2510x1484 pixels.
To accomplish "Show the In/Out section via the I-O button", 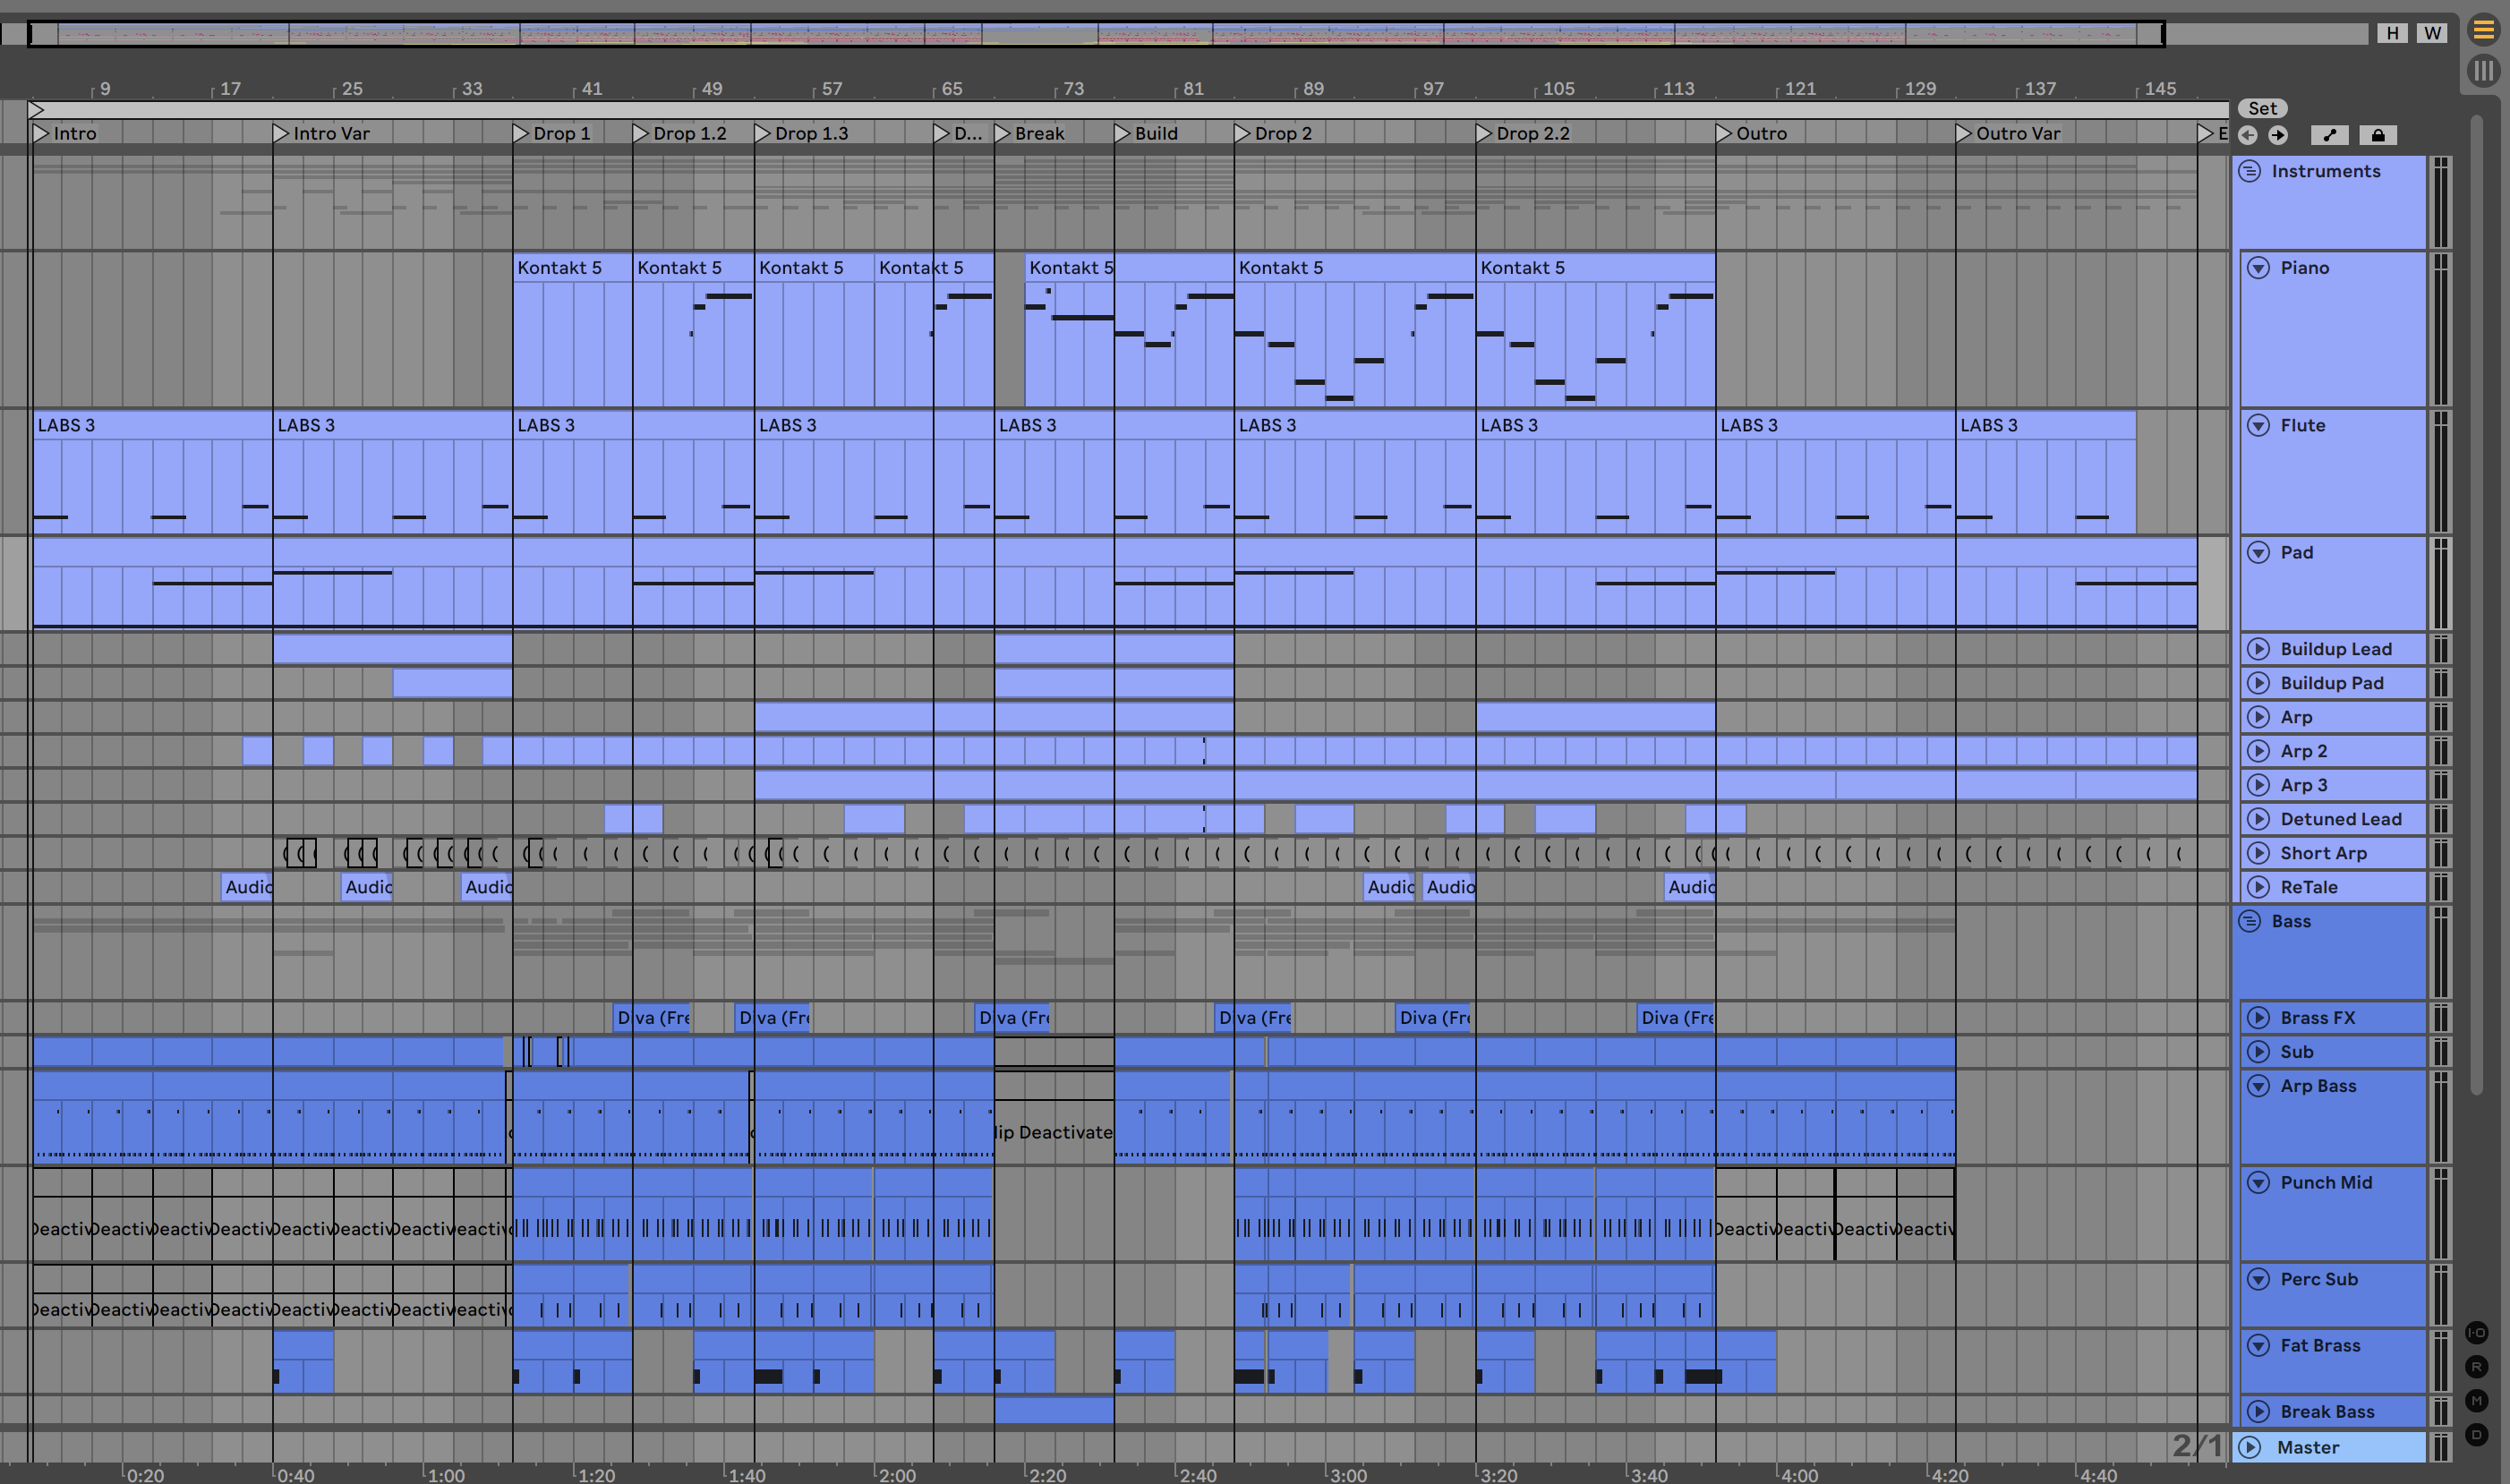I will pos(2476,1332).
